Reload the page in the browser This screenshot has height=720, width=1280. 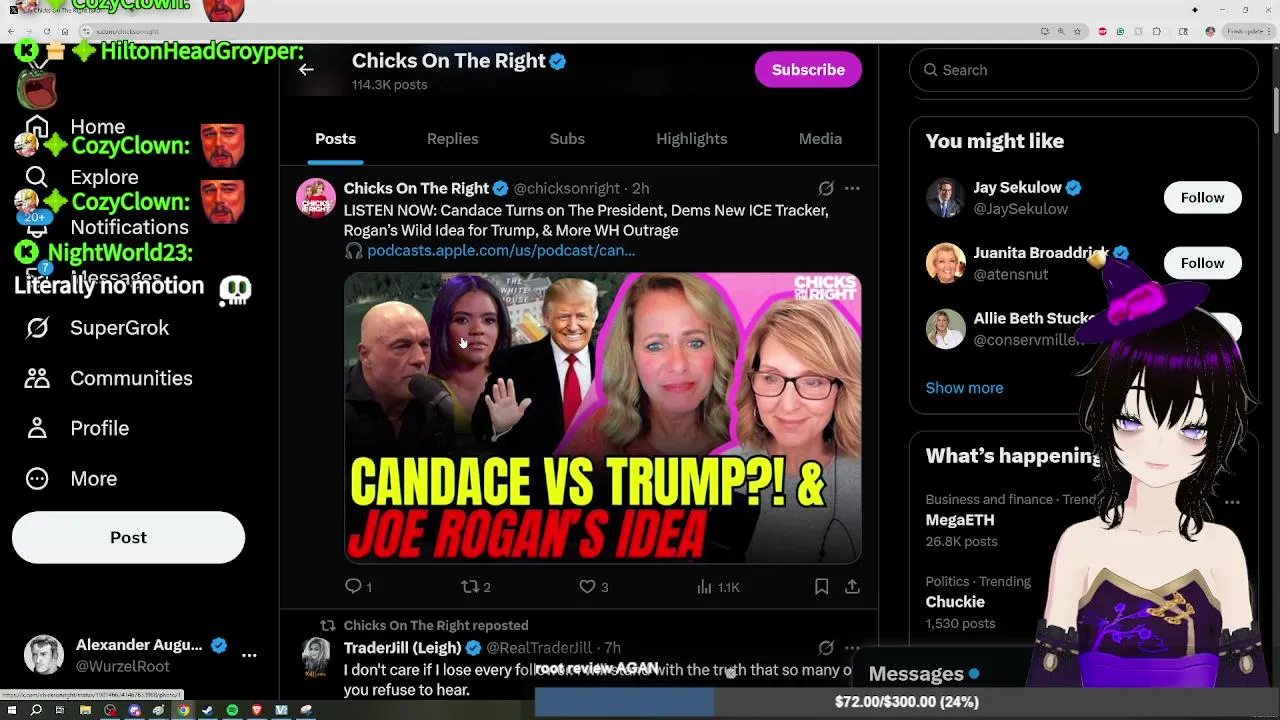click(x=47, y=31)
